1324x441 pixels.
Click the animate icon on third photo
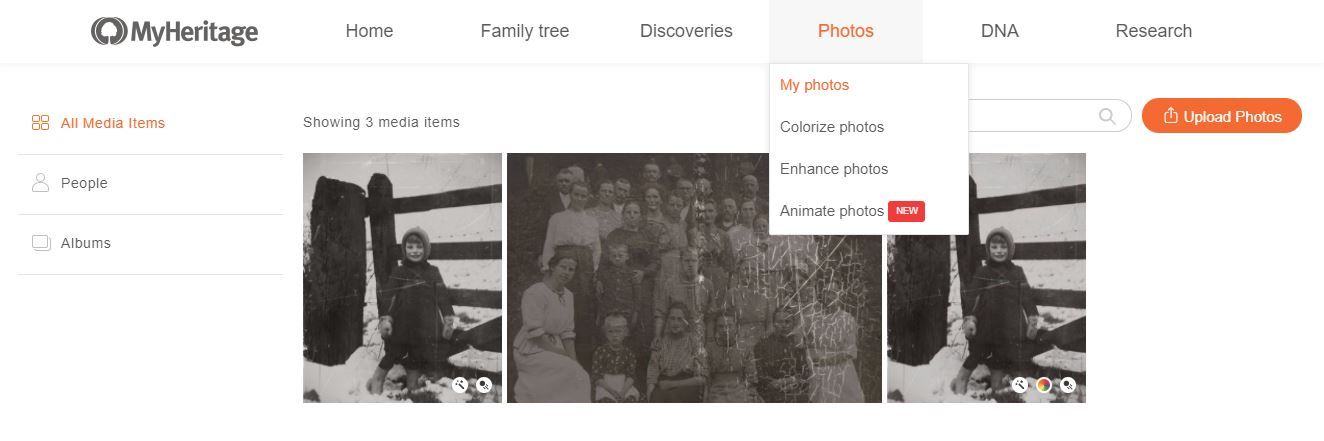pos(1068,385)
